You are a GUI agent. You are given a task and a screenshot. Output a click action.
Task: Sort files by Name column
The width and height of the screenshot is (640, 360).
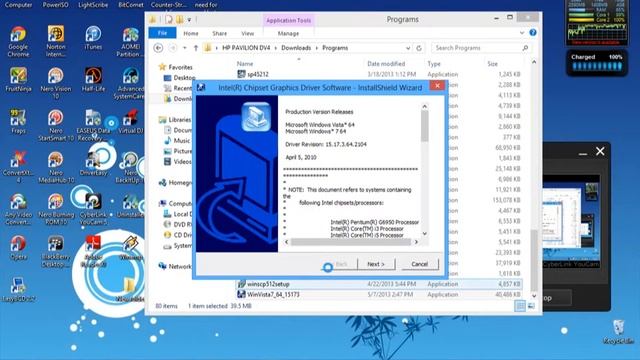245,64
